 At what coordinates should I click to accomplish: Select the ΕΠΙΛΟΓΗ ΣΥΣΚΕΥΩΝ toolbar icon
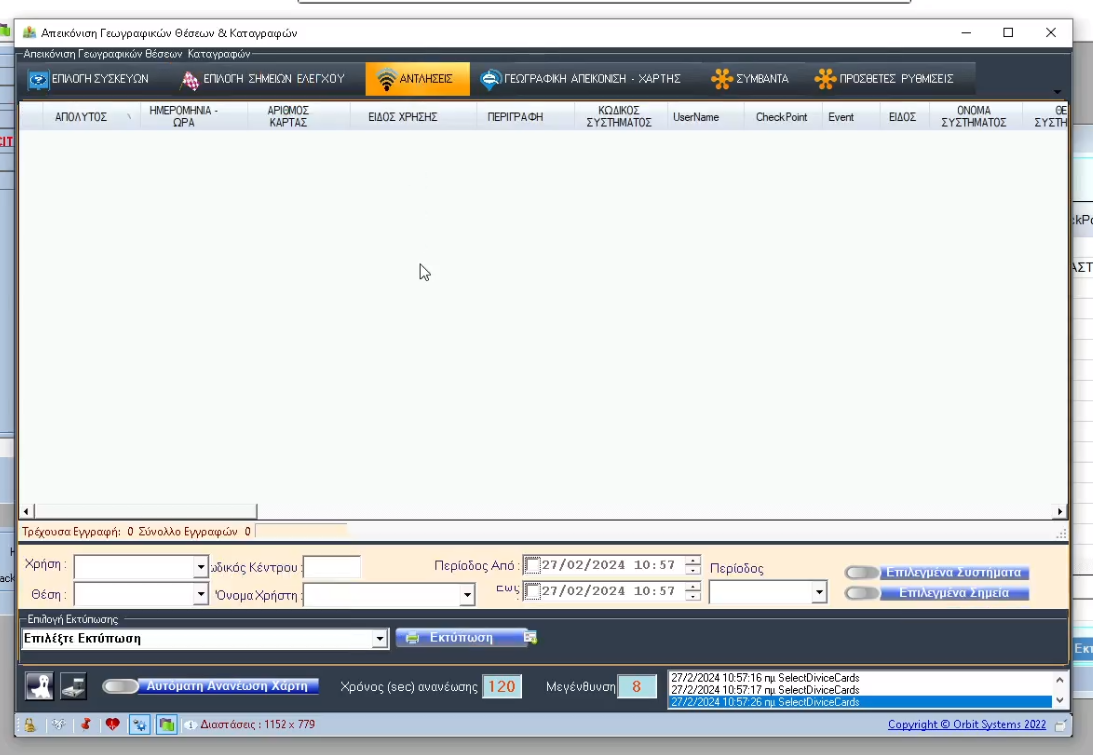tap(36, 76)
